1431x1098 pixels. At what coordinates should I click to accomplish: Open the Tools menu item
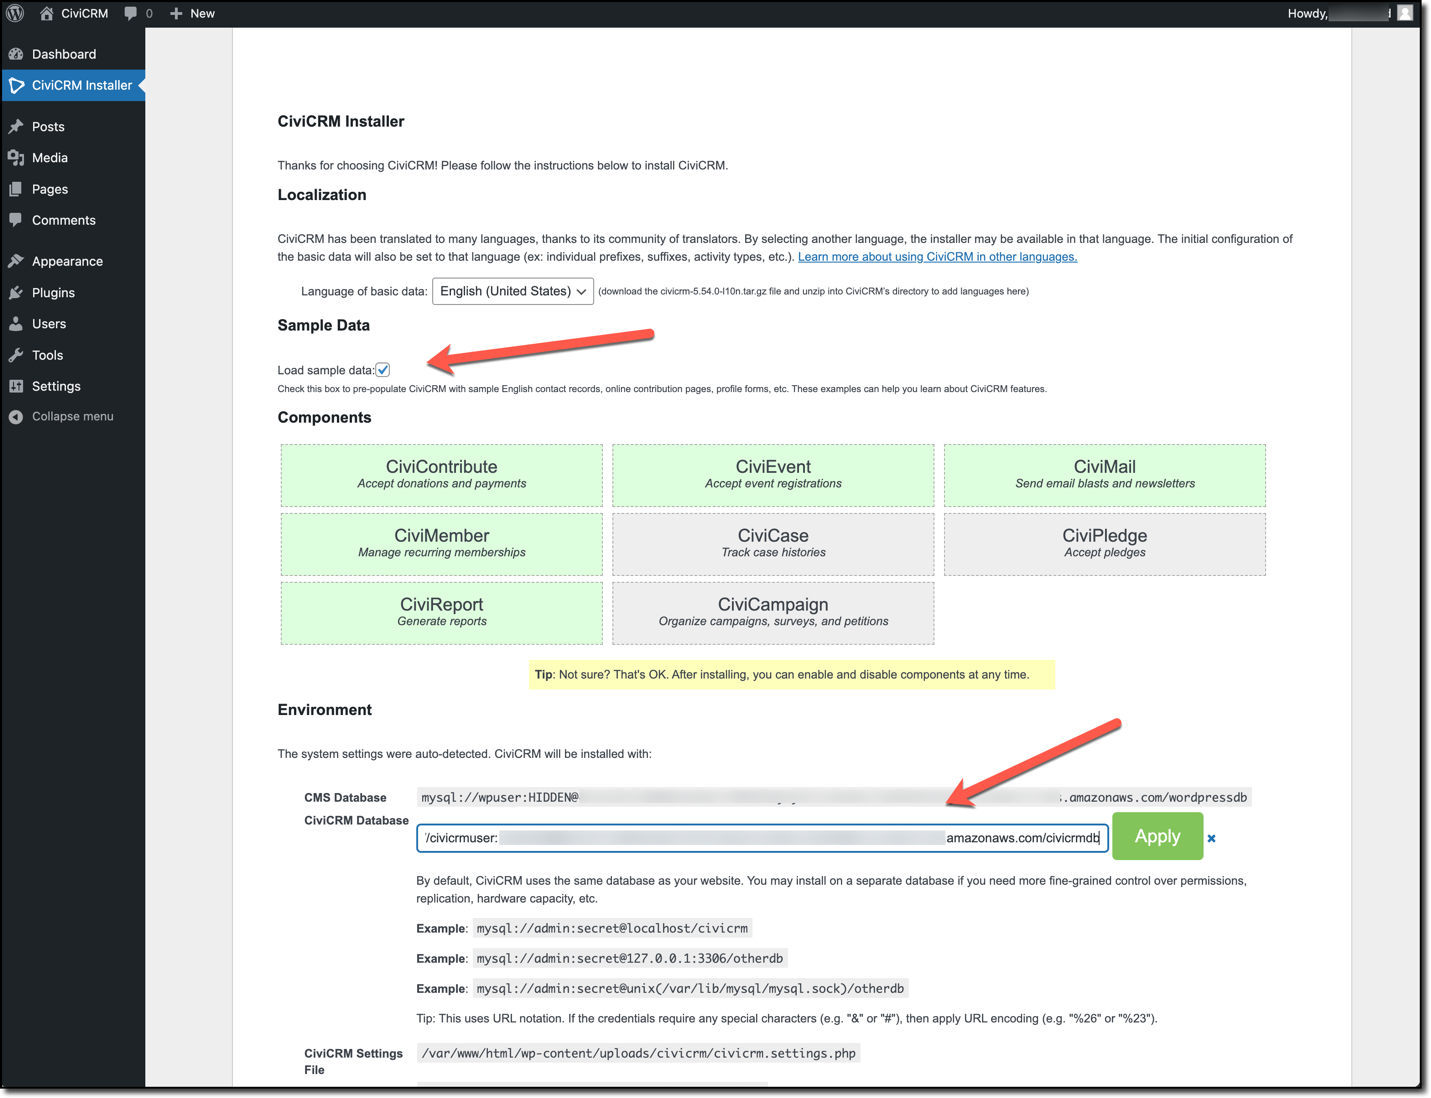point(47,355)
